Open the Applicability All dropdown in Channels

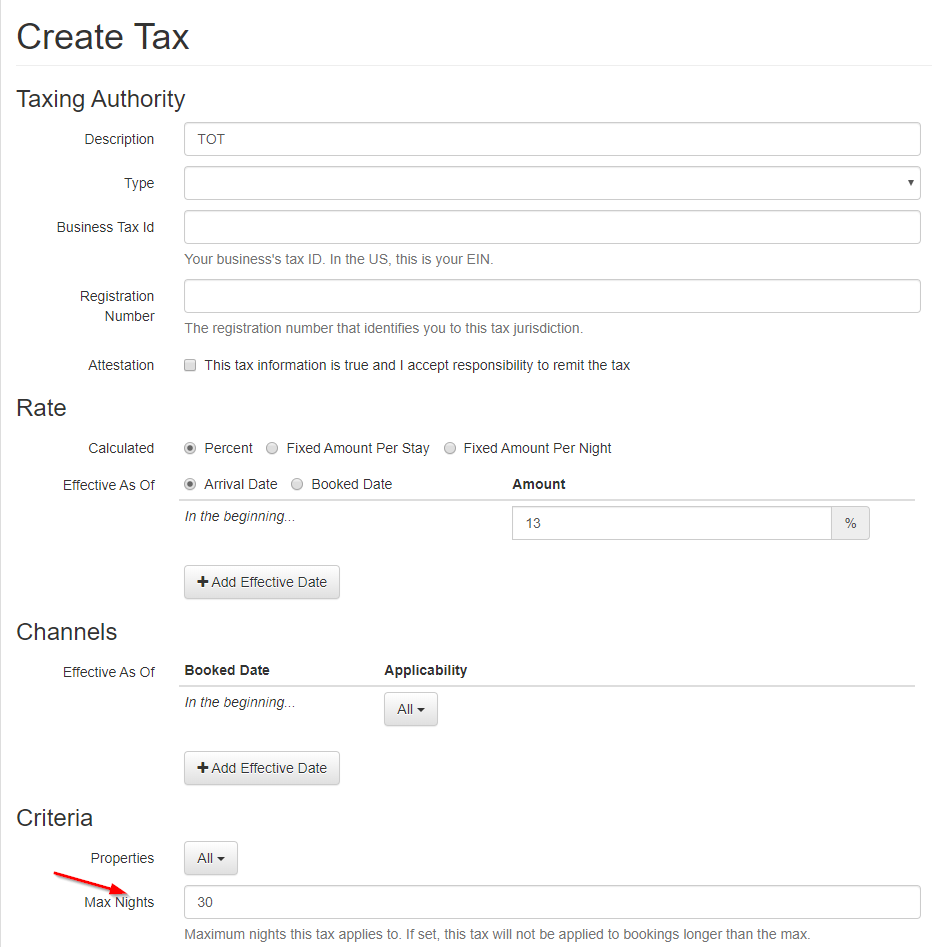point(411,709)
